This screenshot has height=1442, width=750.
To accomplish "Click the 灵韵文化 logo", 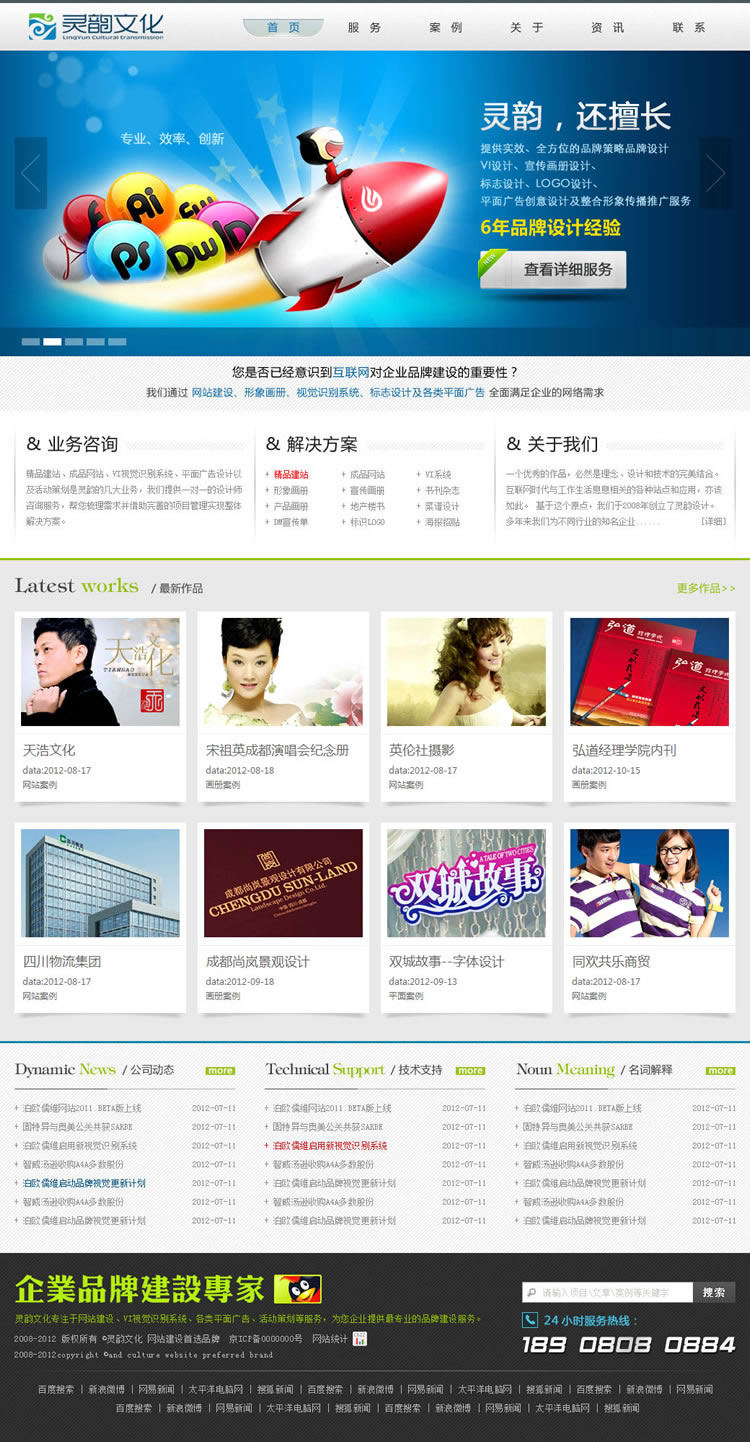I will click(x=96, y=27).
